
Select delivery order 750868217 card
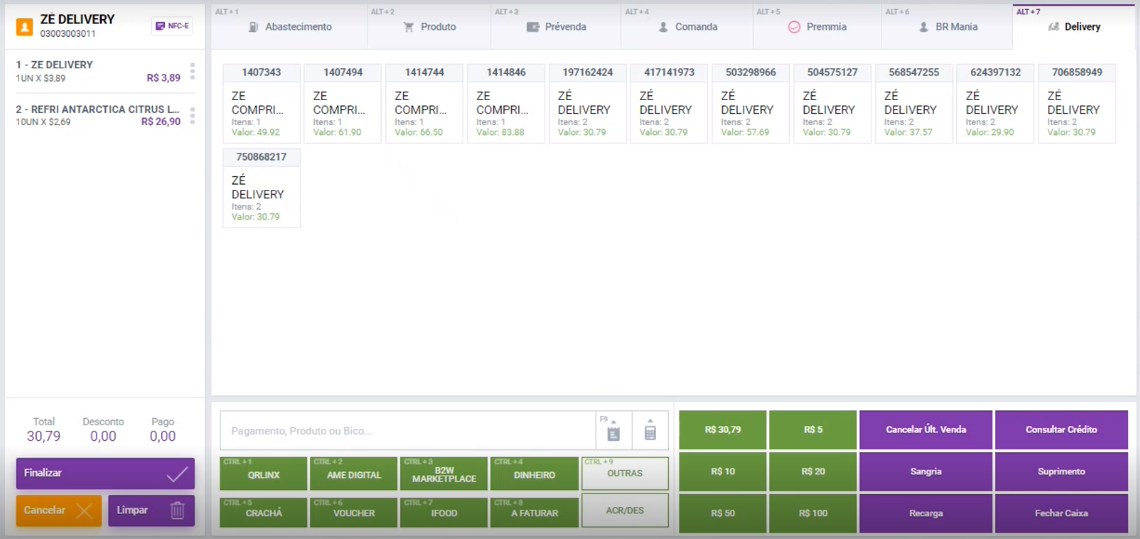262,188
